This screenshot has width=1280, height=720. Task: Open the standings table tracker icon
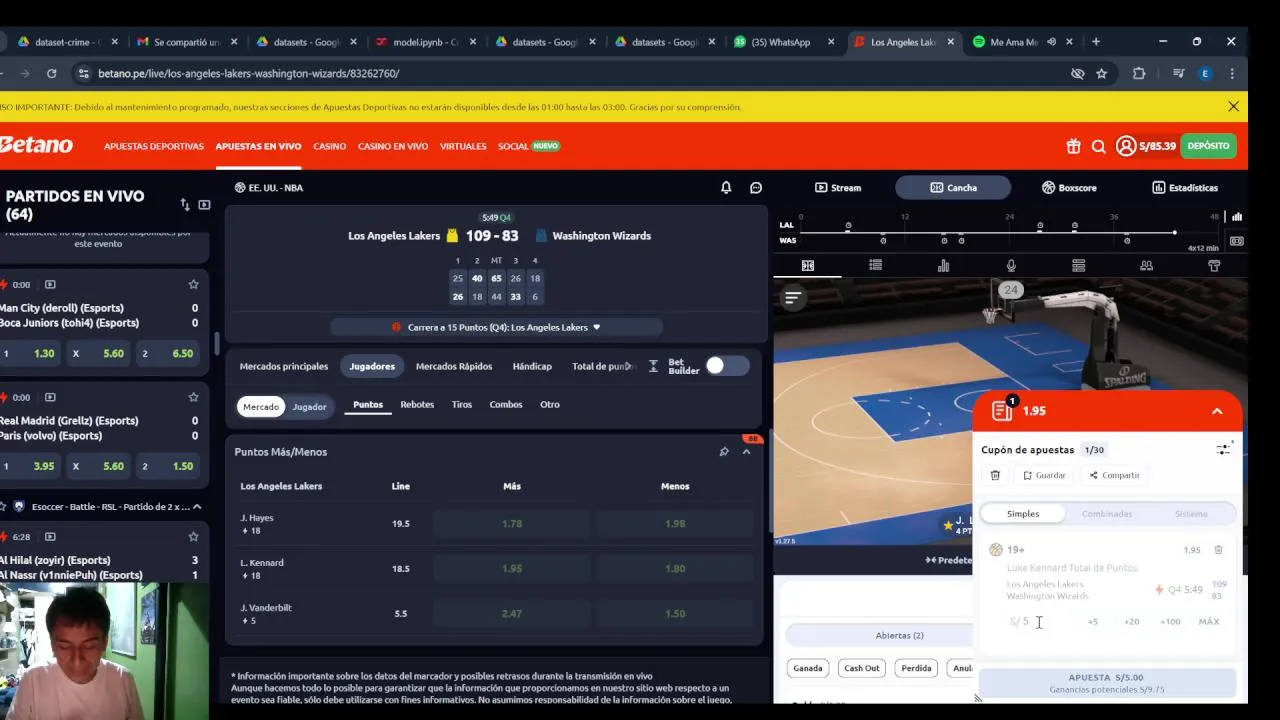1078,265
